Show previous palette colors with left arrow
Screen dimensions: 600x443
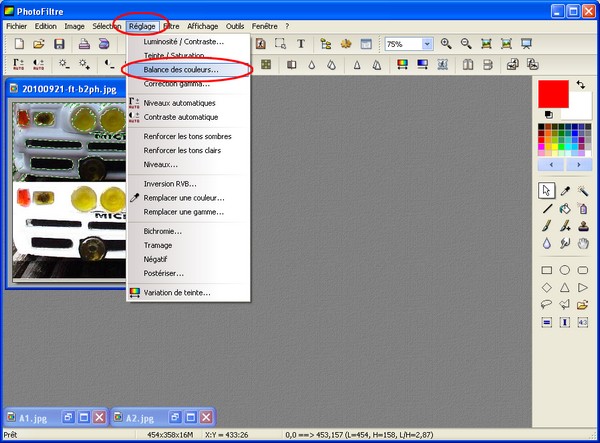click(x=552, y=164)
